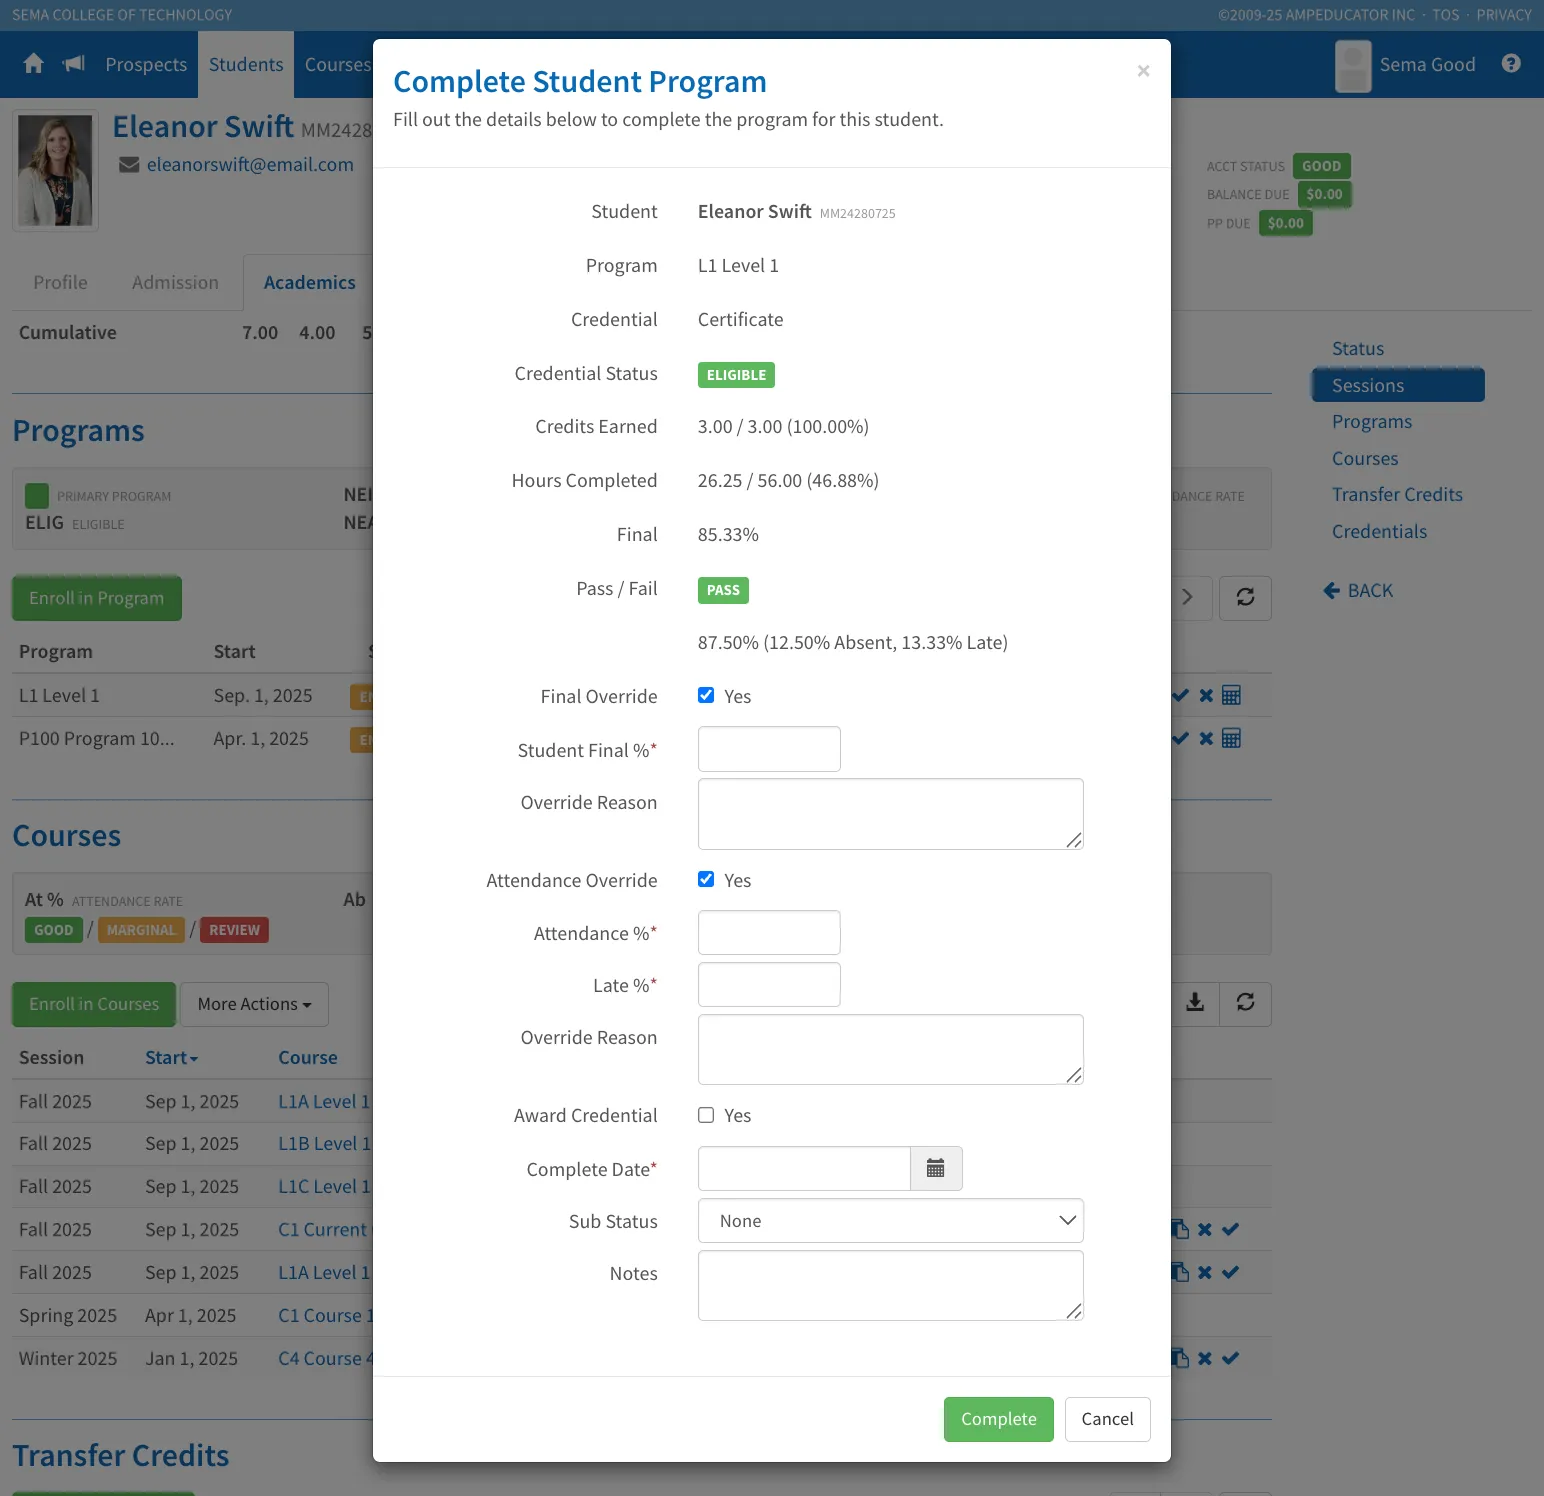Click the X icon in the P100 Program row

tap(1206, 739)
